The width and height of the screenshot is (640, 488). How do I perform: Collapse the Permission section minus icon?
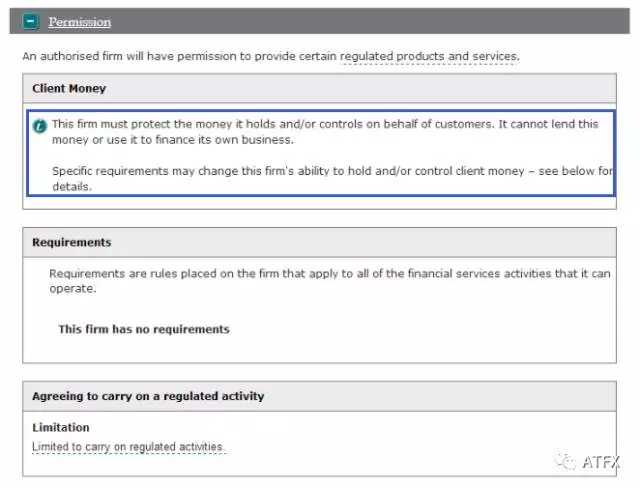pos(31,21)
